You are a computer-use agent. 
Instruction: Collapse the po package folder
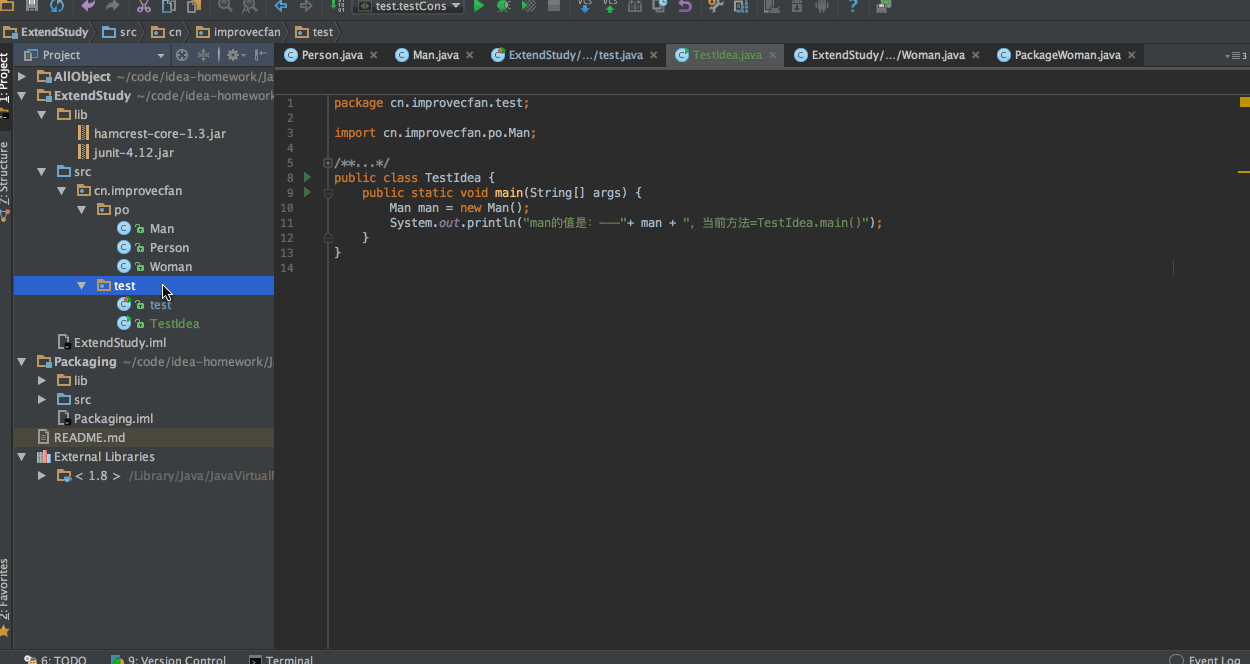(x=82, y=210)
